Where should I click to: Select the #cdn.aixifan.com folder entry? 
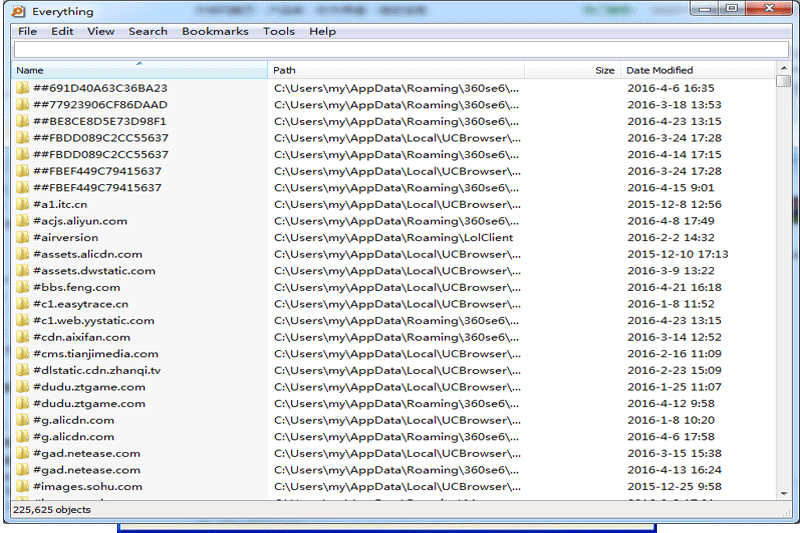coord(82,337)
